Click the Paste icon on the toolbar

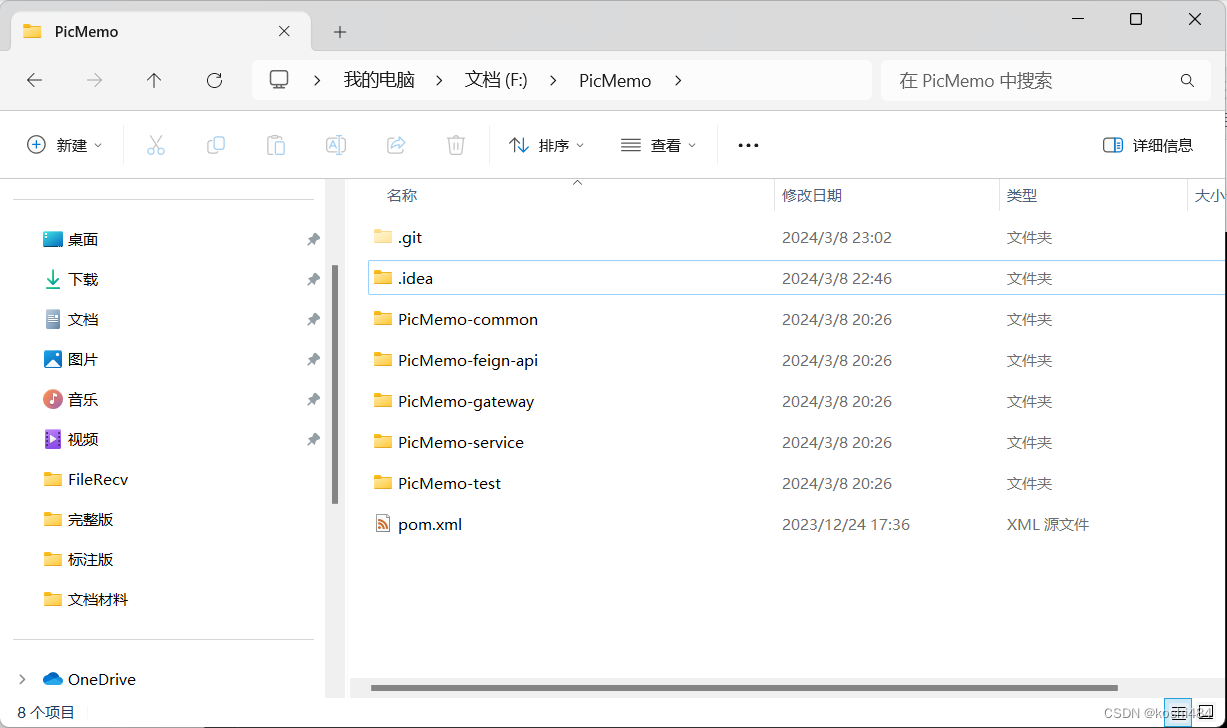276,145
